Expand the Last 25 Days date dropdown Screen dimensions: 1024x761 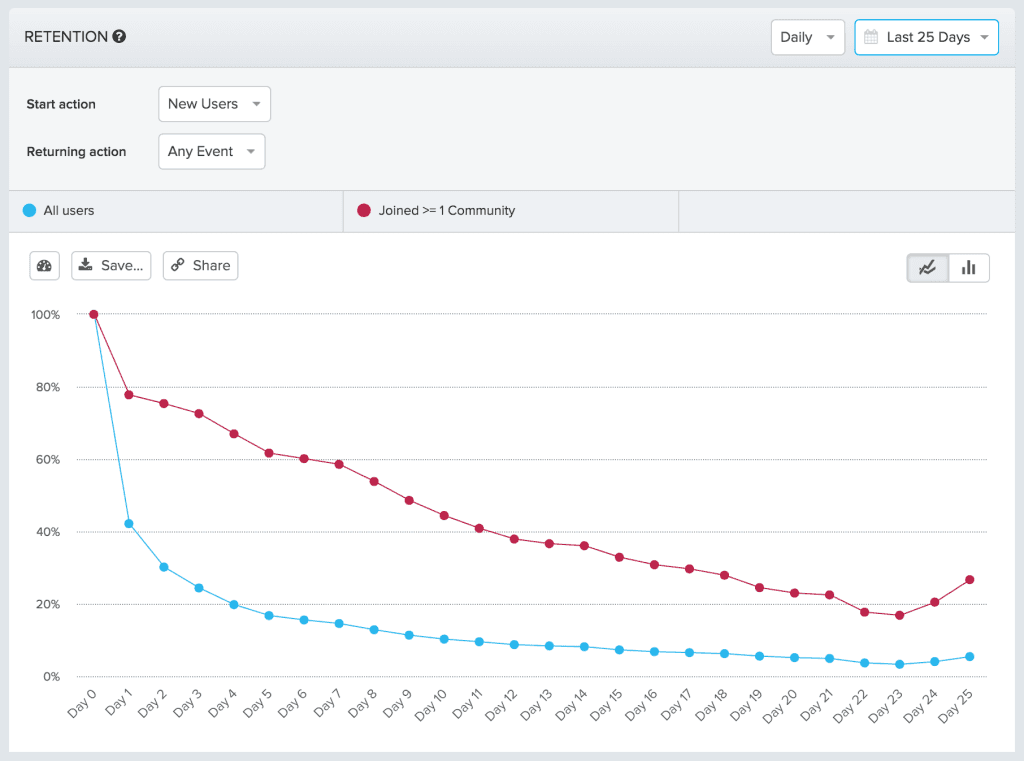(x=927, y=37)
